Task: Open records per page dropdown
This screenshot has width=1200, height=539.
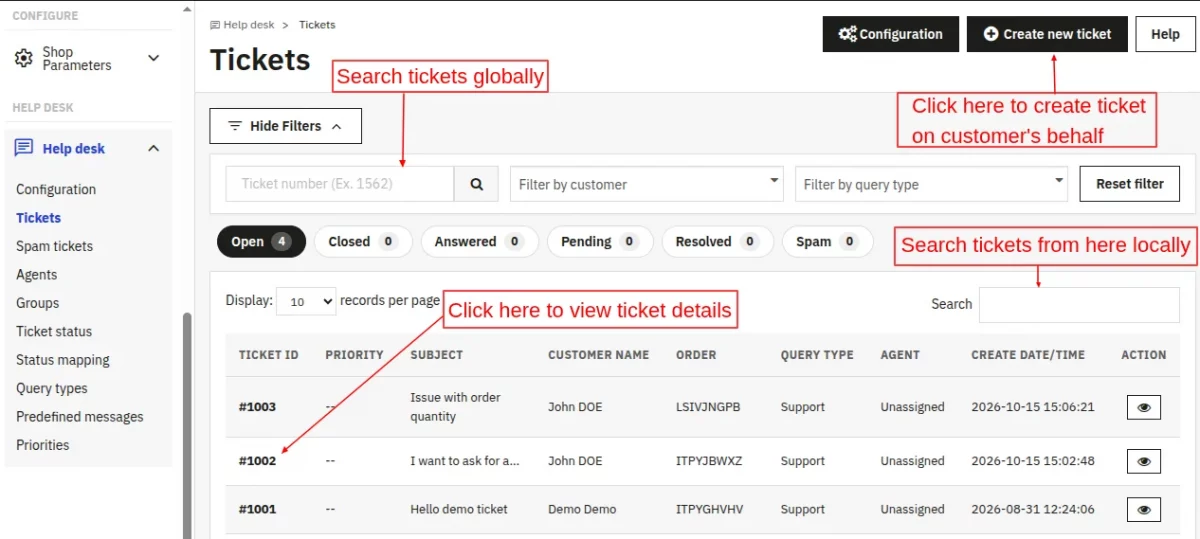Action: (x=306, y=301)
